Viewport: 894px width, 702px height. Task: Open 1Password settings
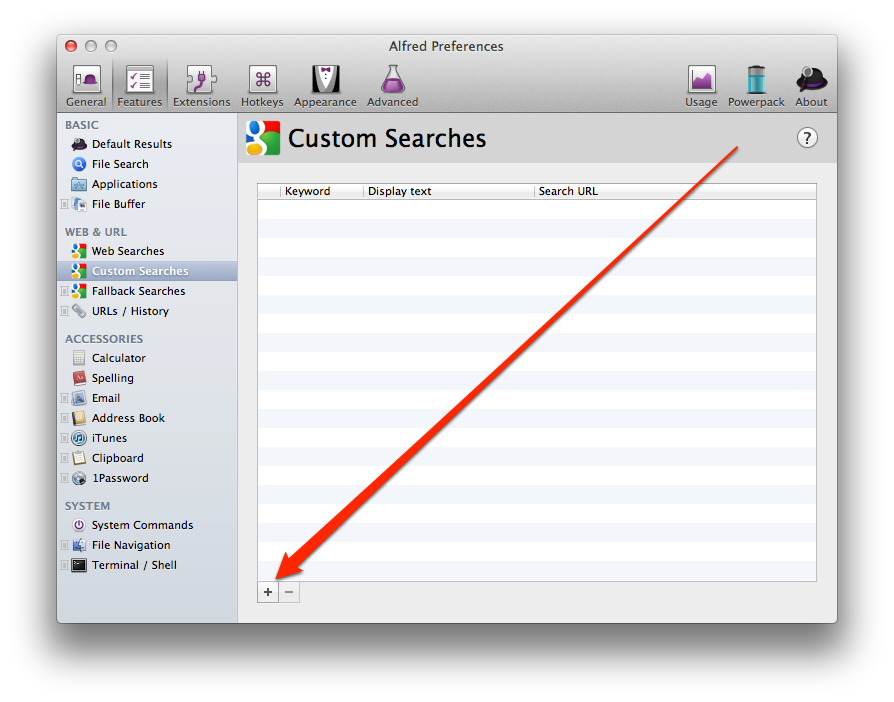point(147,478)
